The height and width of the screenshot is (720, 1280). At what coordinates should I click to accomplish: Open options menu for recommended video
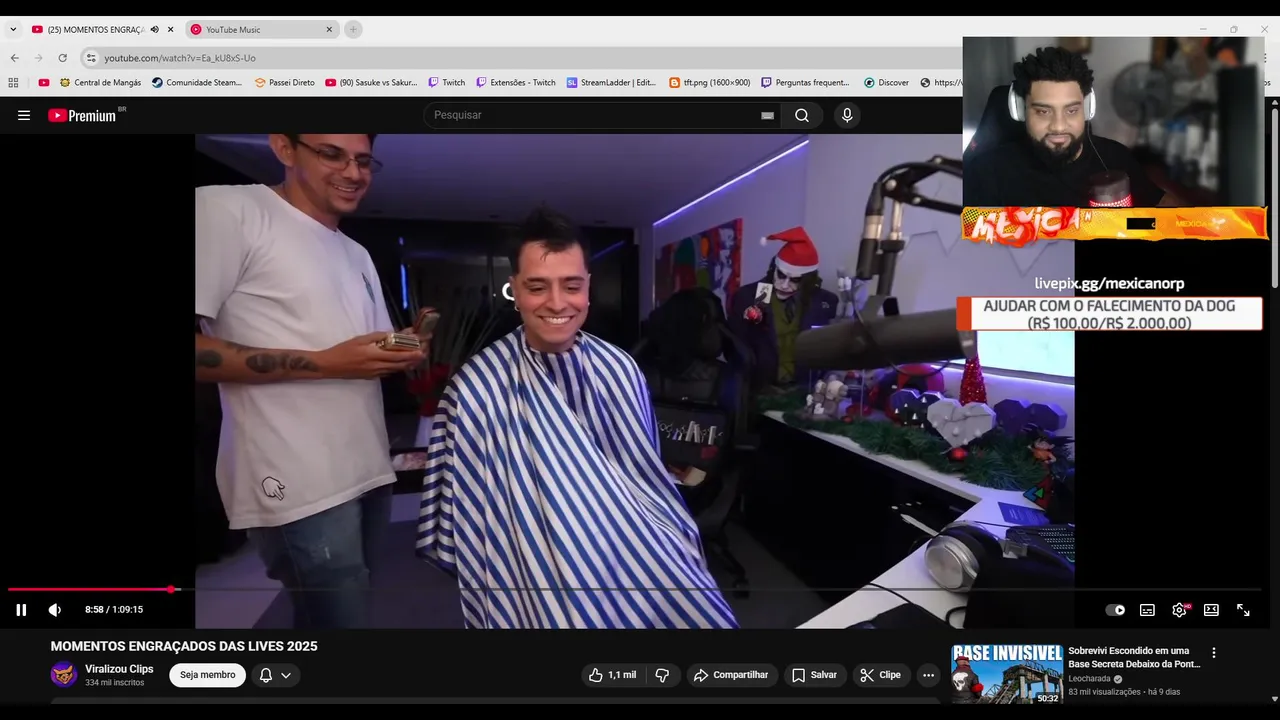coord(1214,653)
